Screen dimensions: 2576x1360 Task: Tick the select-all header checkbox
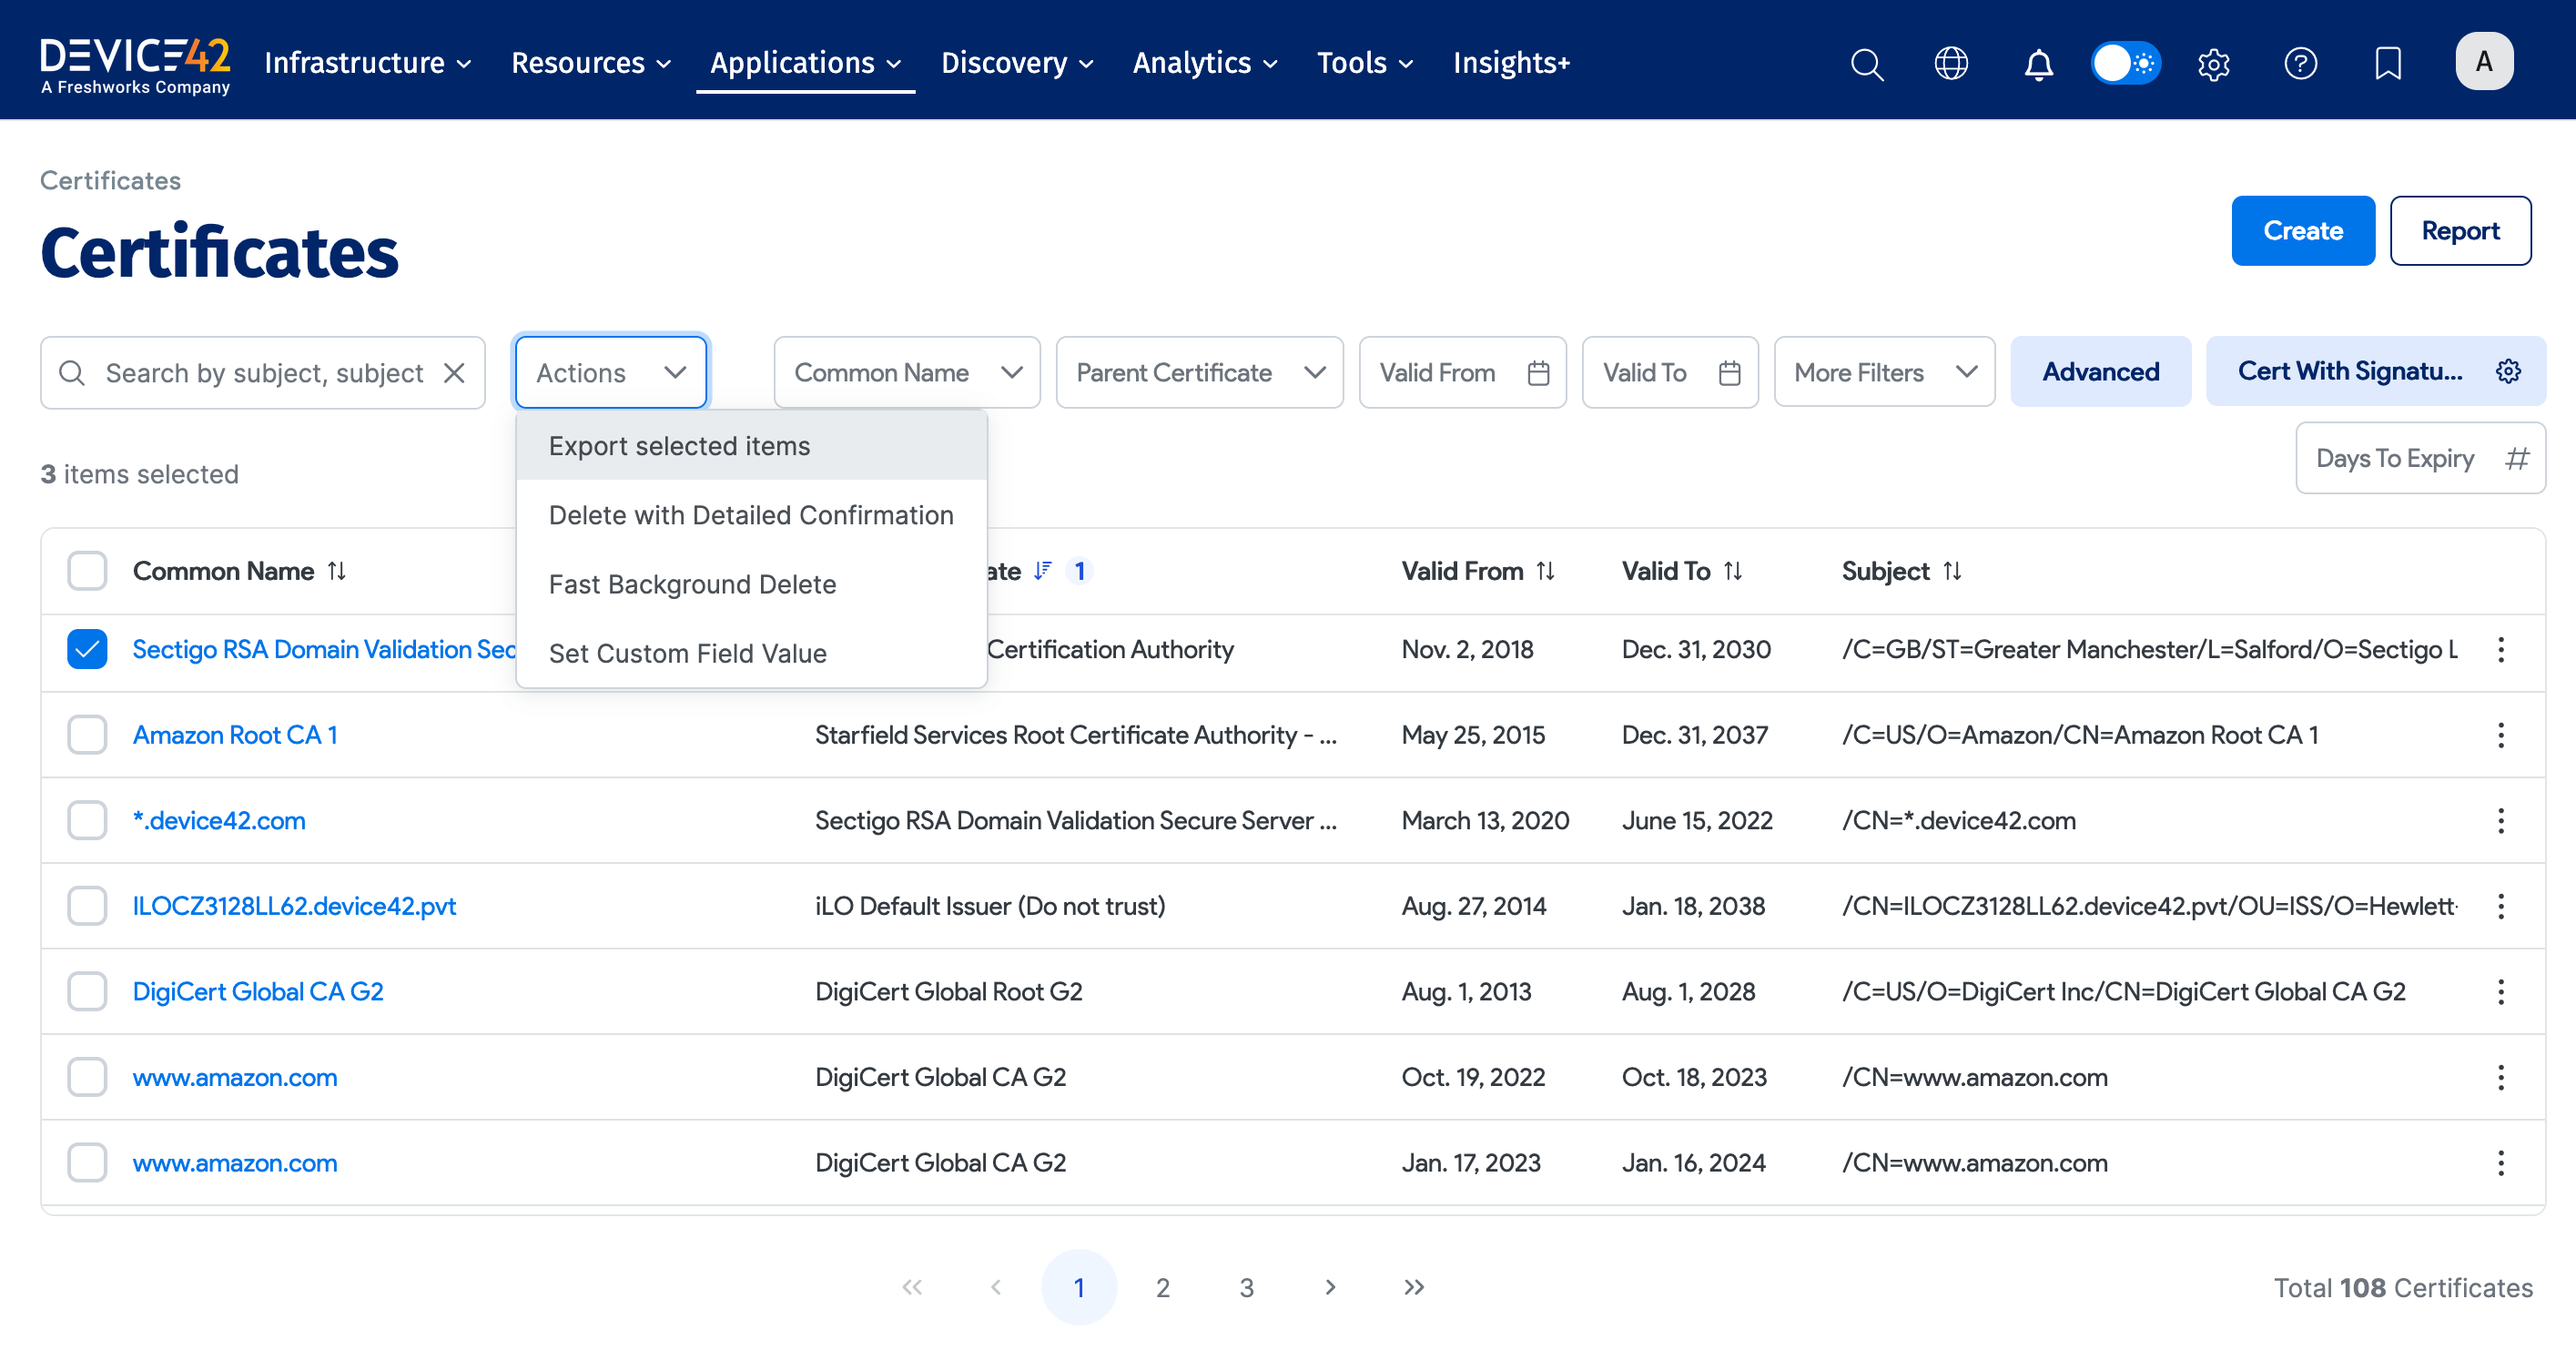87,571
